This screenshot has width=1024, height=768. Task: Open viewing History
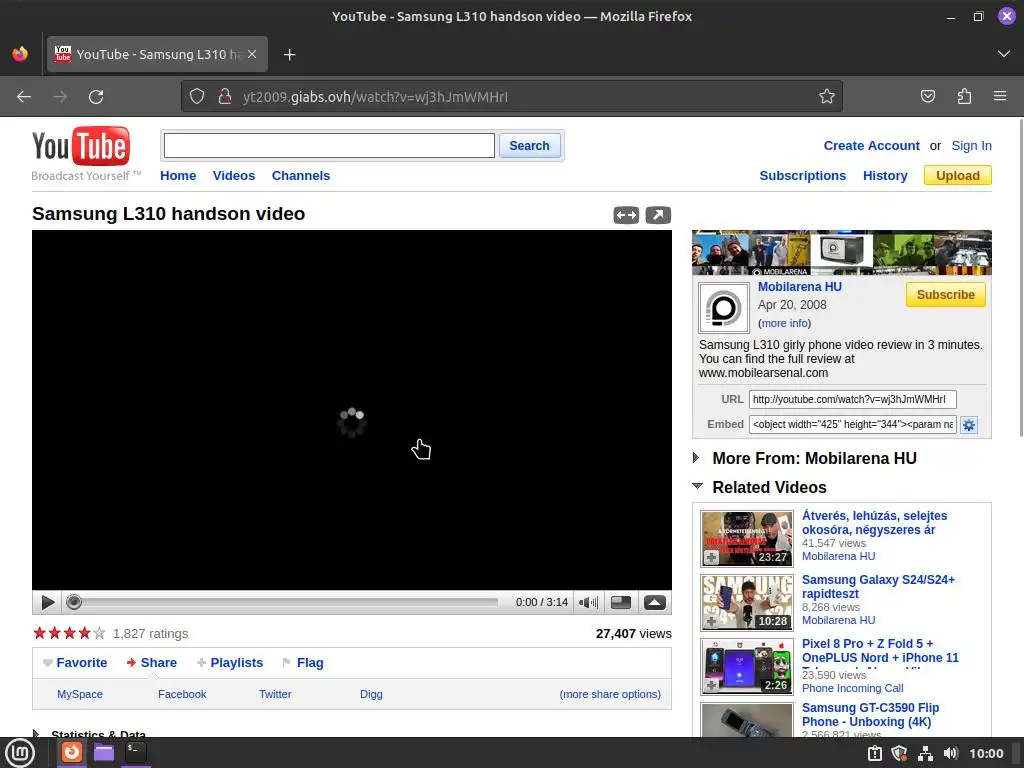(x=885, y=176)
